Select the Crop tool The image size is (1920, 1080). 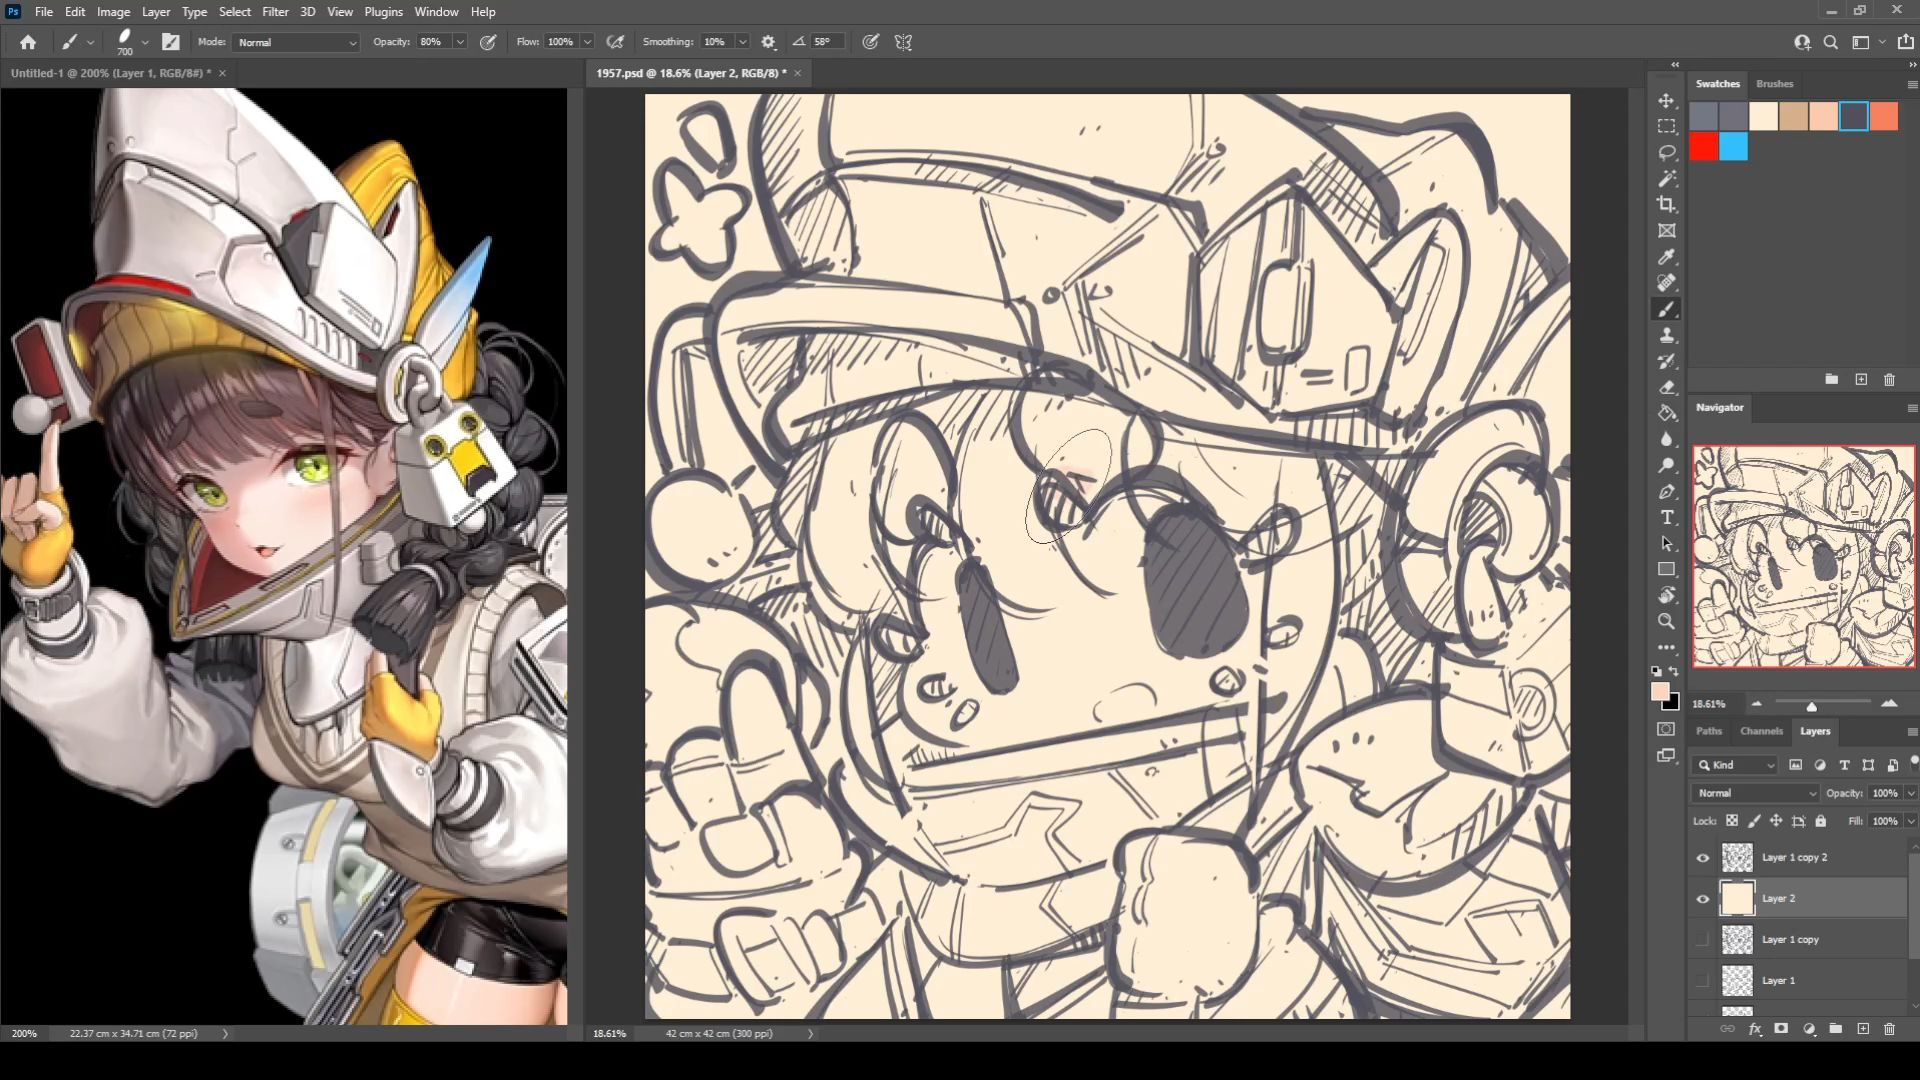pos(1666,205)
